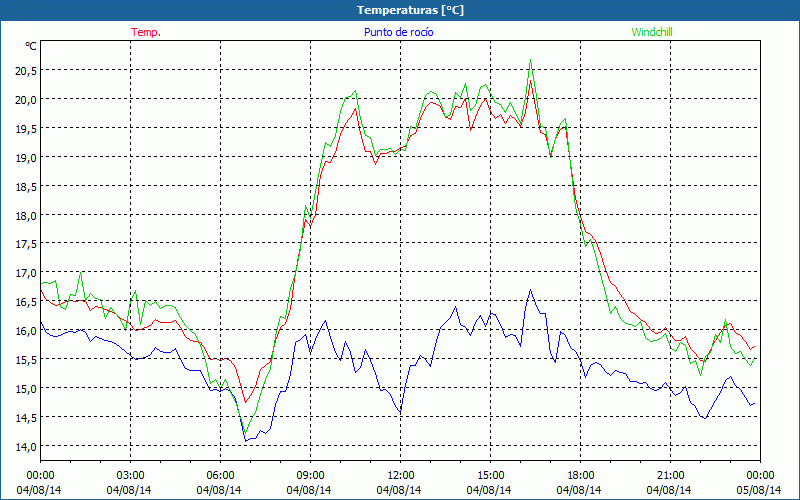Click the '°C' unit label on axis
Viewport: 800px width, 500px height.
pyautogui.click(x=31, y=46)
